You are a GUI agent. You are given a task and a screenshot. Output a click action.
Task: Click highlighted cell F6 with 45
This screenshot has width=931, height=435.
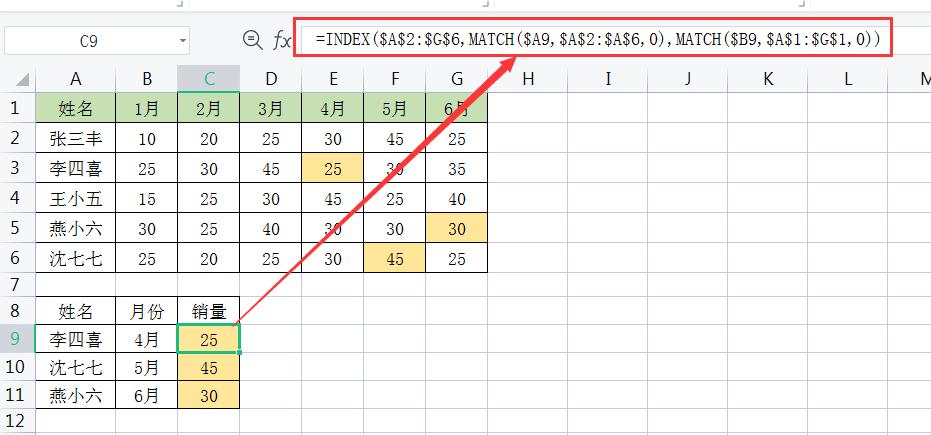click(x=395, y=258)
